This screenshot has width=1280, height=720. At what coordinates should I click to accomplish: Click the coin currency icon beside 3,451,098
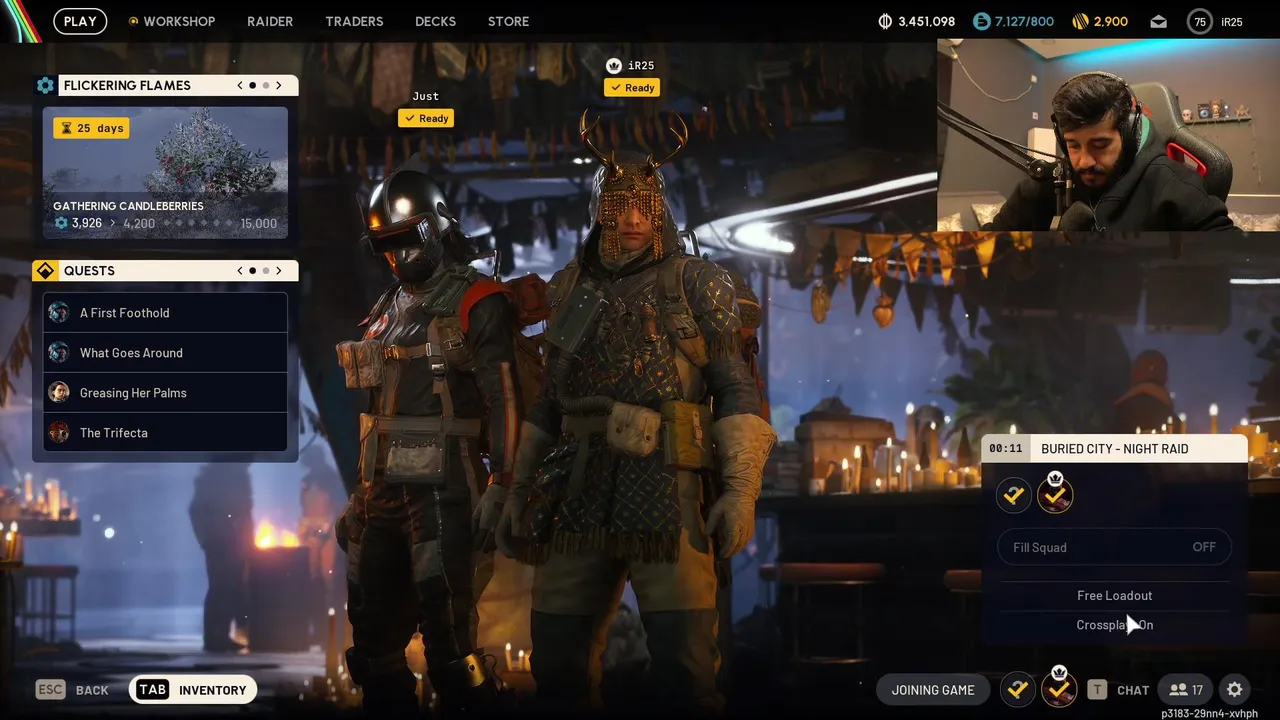tap(885, 21)
